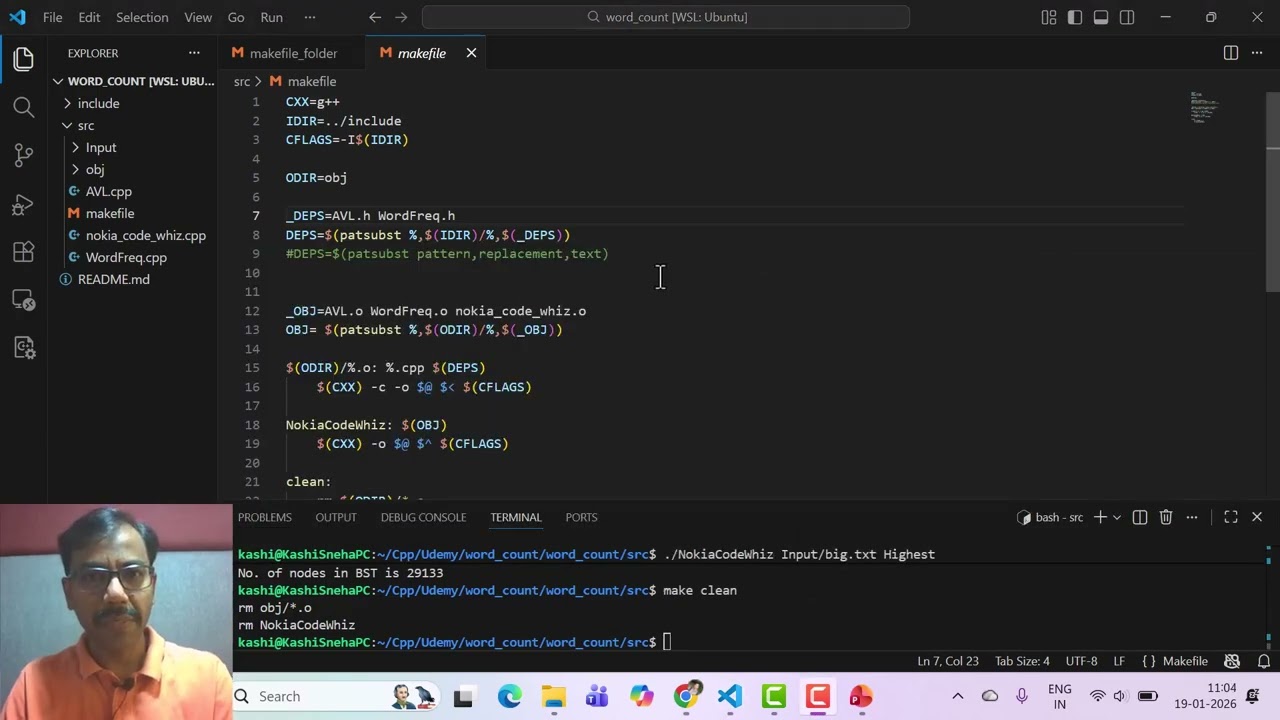The height and width of the screenshot is (720, 1280).
Task: Open Microsoft Teams from taskbar
Action: click(597, 696)
